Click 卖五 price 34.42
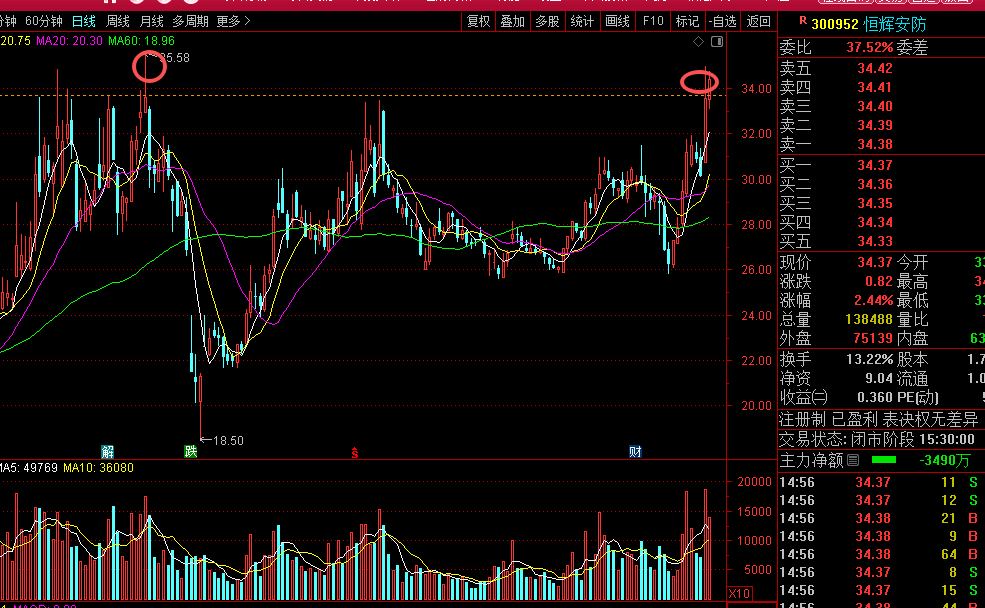This screenshot has height=608, width=985. click(874, 68)
